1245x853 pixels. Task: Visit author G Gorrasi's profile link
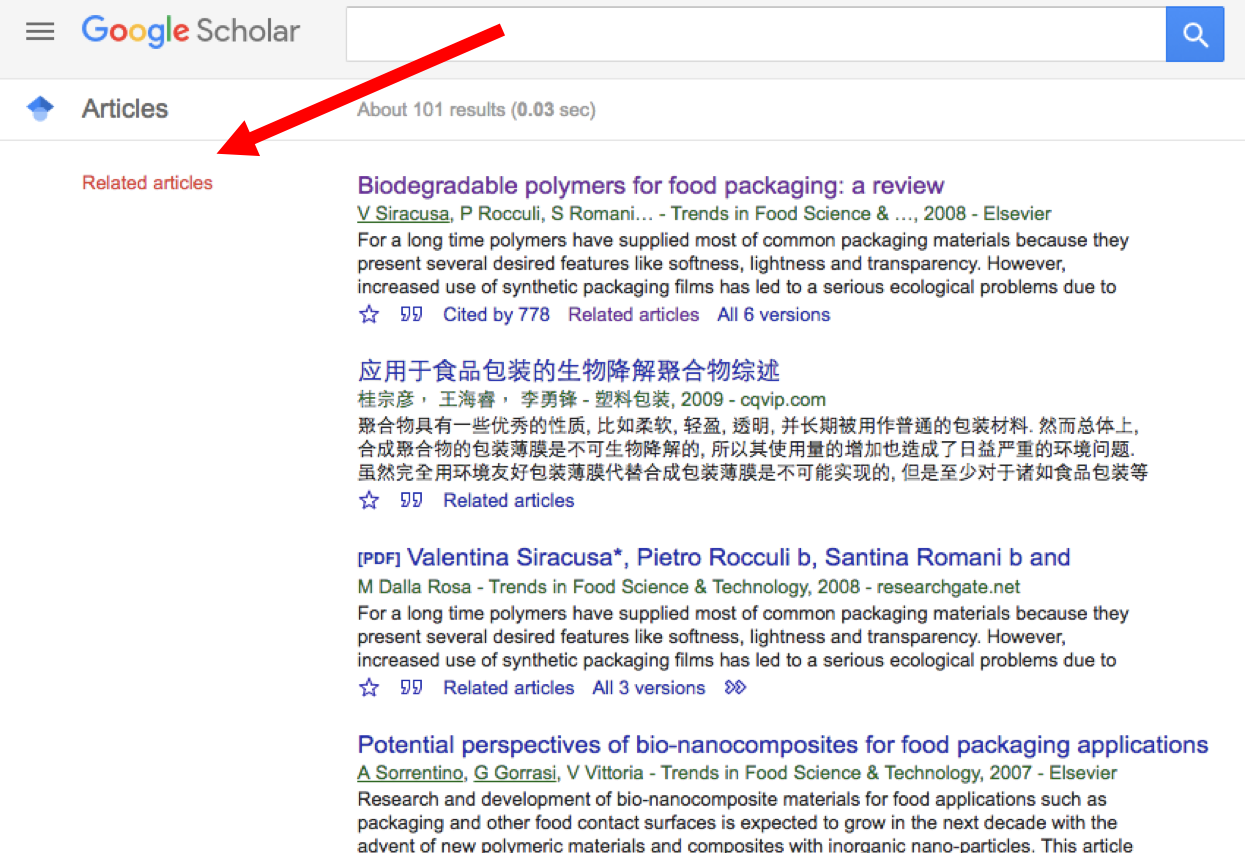coord(515,773)
